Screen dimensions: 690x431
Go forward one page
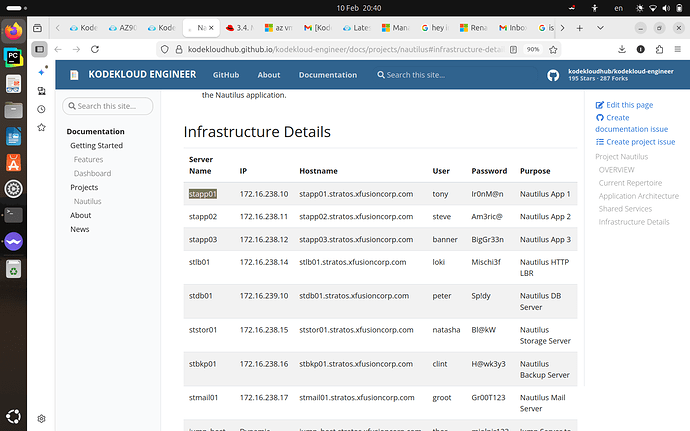[x=77, y=49]
